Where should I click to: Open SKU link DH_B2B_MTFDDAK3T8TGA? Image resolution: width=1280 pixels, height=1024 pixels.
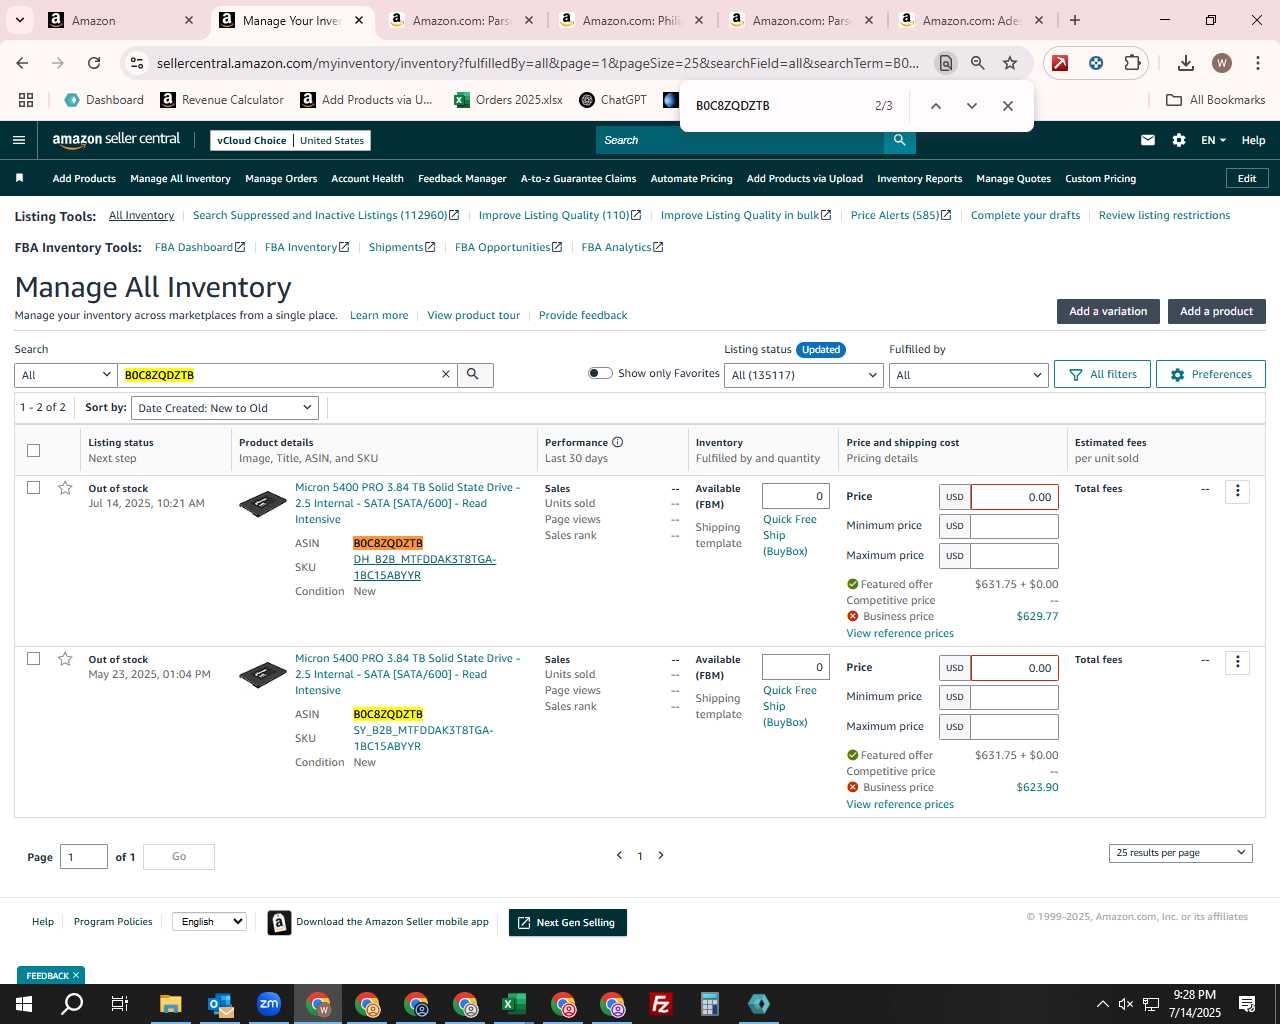424,567
